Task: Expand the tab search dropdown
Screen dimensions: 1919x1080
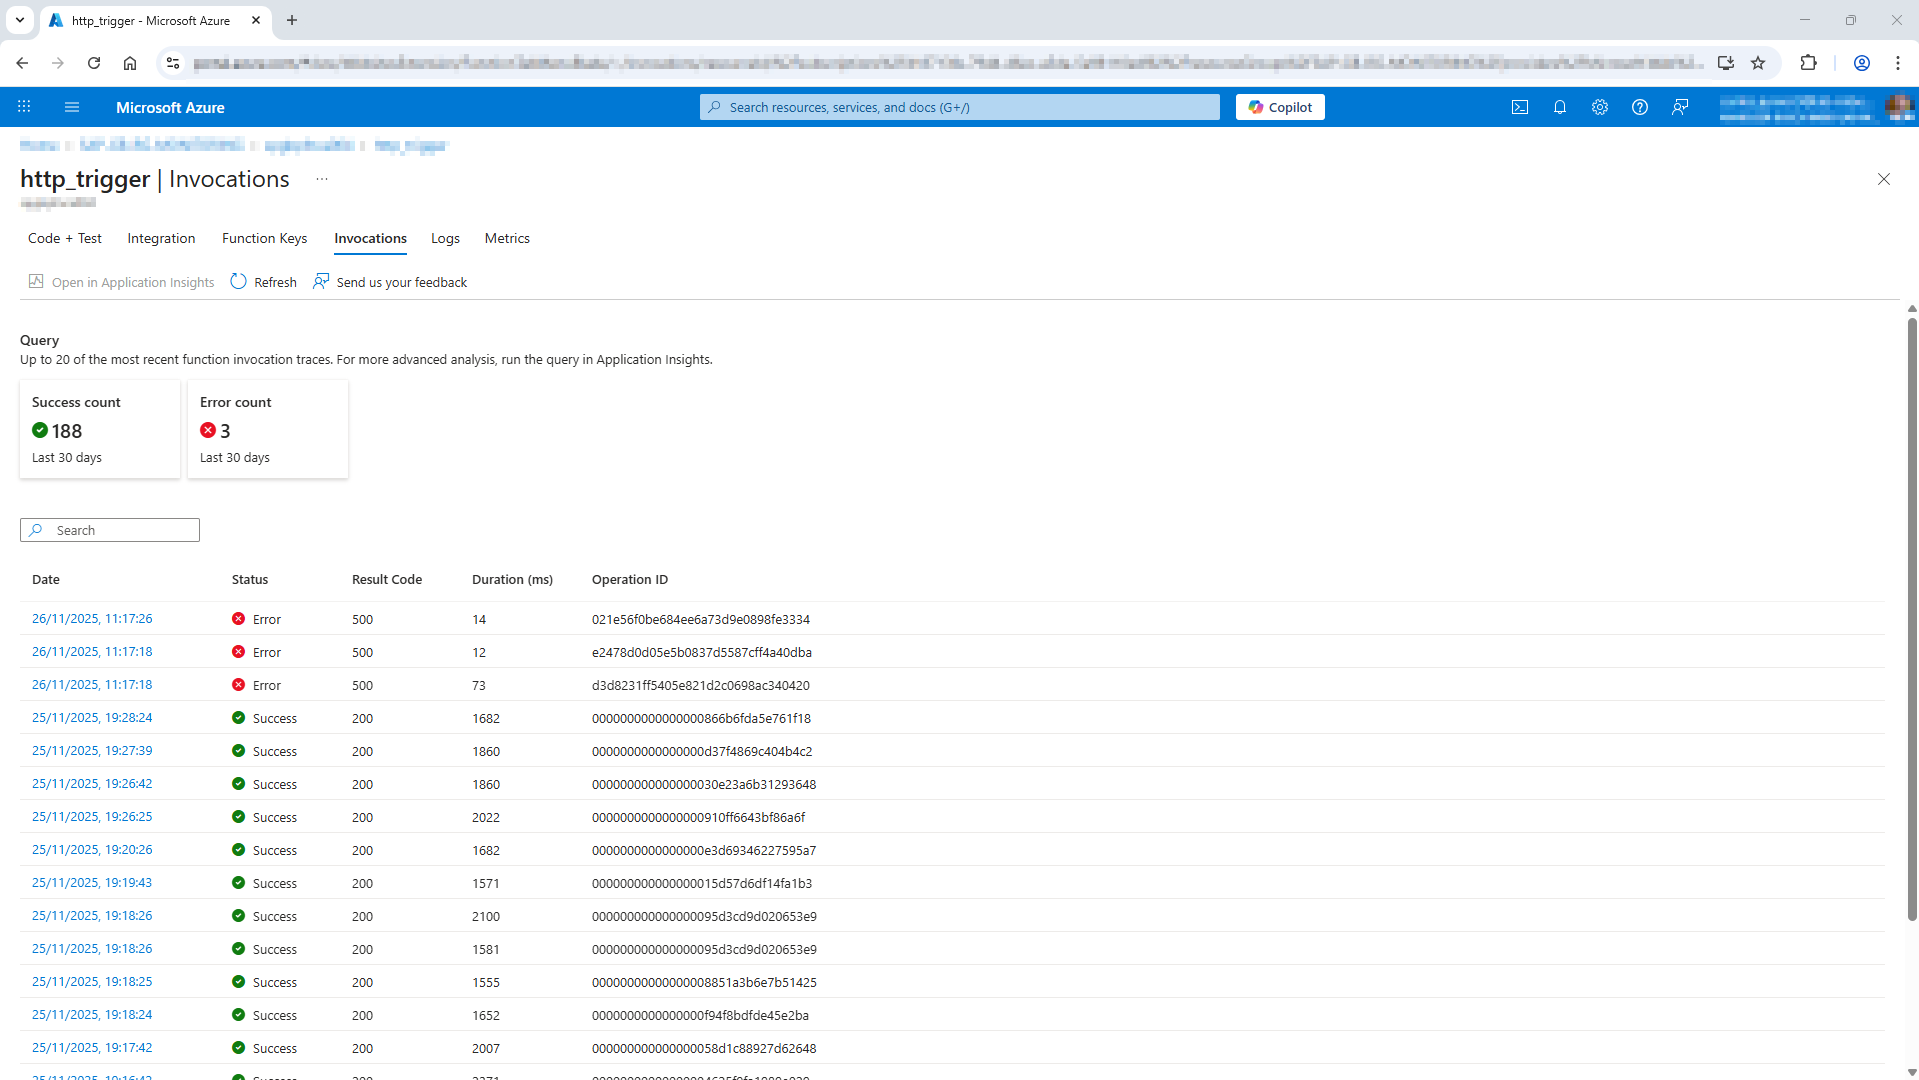Action: coord(20,20)
